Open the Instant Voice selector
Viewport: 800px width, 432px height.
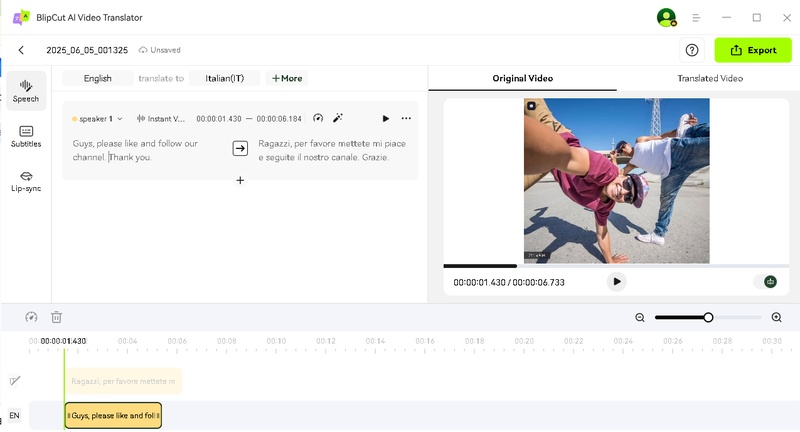(x=161, y=119)
